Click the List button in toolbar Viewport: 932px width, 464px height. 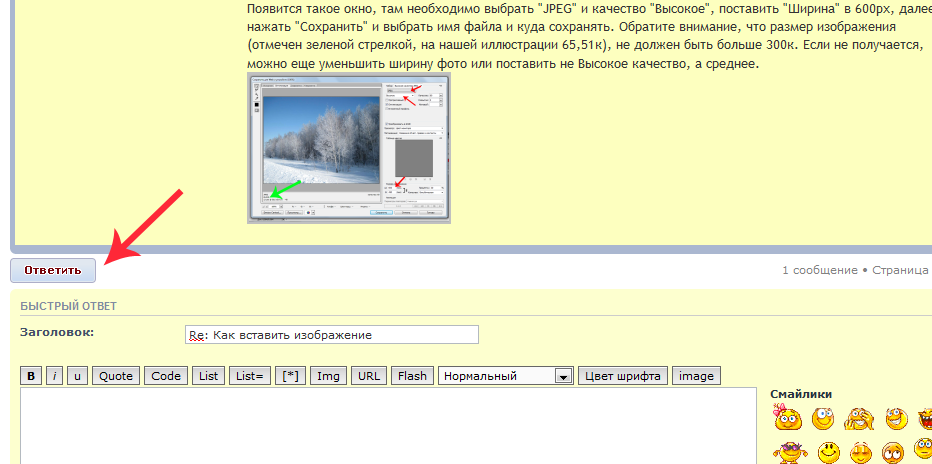point(209,376)
